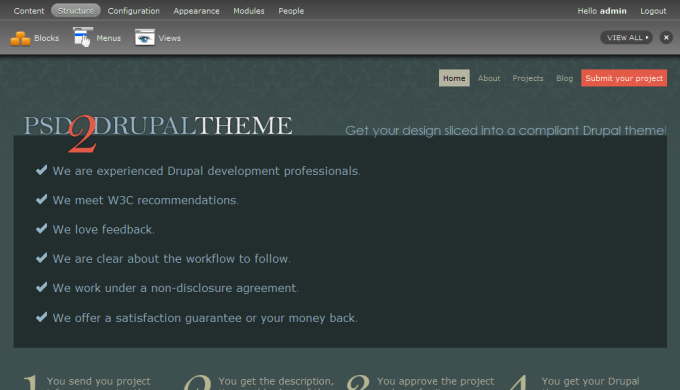This screenshot has height=390, width=680.
Task: Click the PSD2DRUPALTHEME site logo
Action: [158, 133]
